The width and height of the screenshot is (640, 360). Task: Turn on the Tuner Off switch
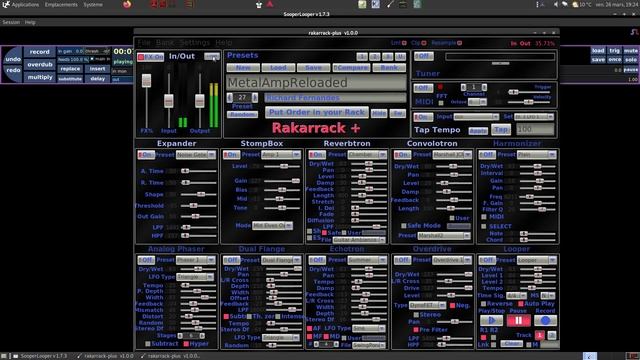point(424,56)
